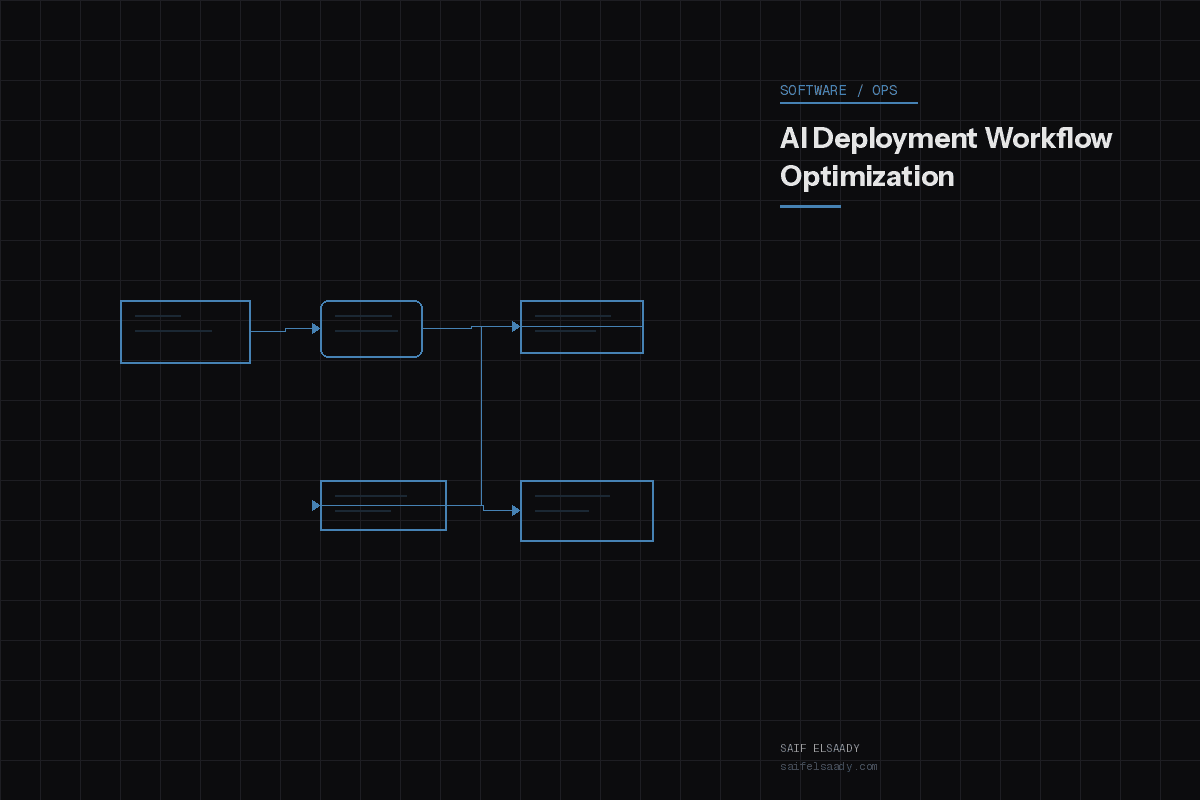Click the rounded rectangle workflow node
1200x800 pixels.
point(371,328)
